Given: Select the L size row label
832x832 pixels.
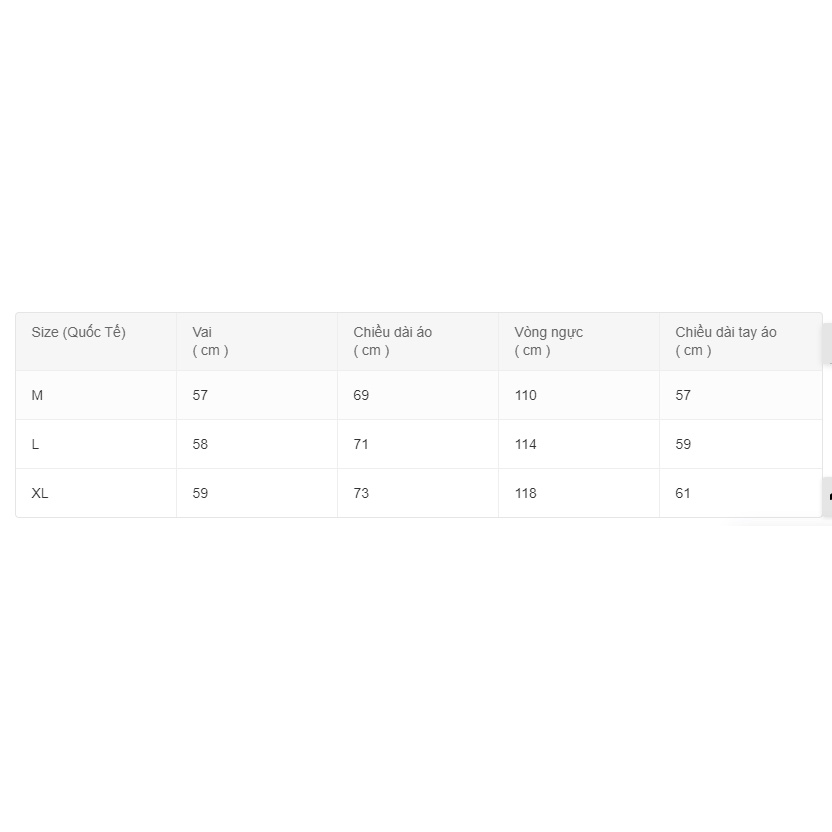Looking at the screenshot, I should point(36,444).
